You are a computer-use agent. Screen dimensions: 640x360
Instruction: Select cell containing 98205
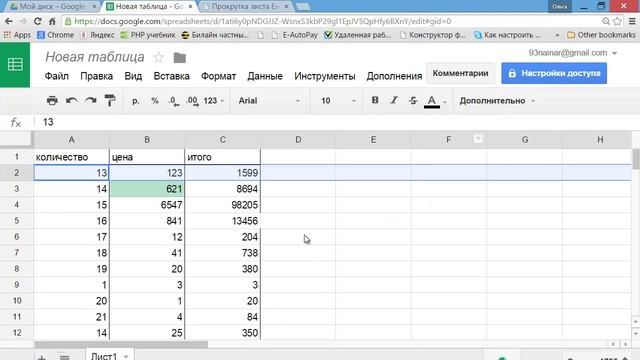(x=222, y=205)
